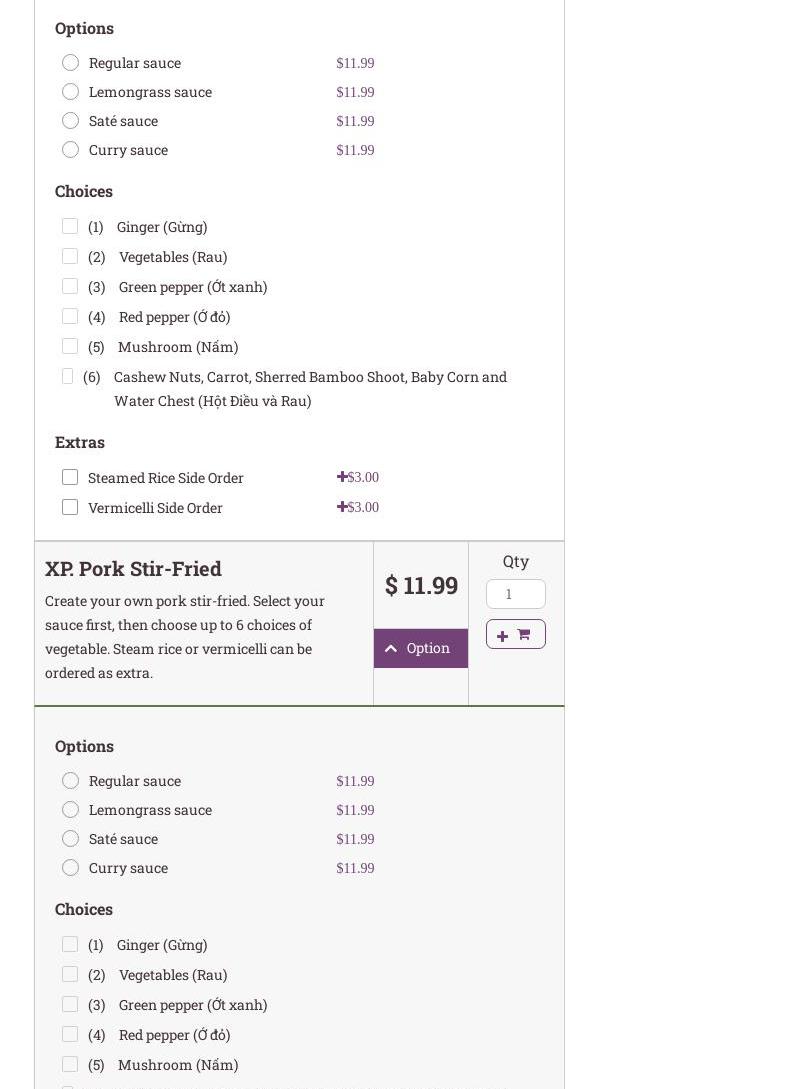Check Ginger (Gừng) under XP. Pork Stir-Fried
Screen dimensions: 785x1089
coord(70,945)
